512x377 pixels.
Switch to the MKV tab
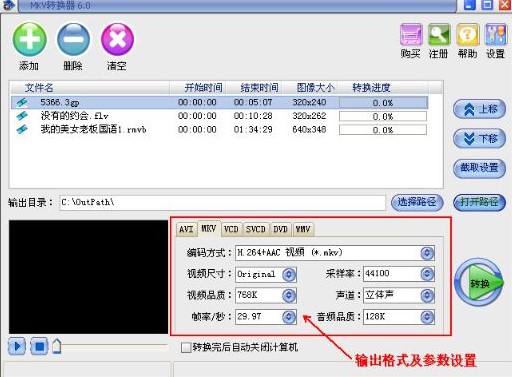[x=209, y=228]
